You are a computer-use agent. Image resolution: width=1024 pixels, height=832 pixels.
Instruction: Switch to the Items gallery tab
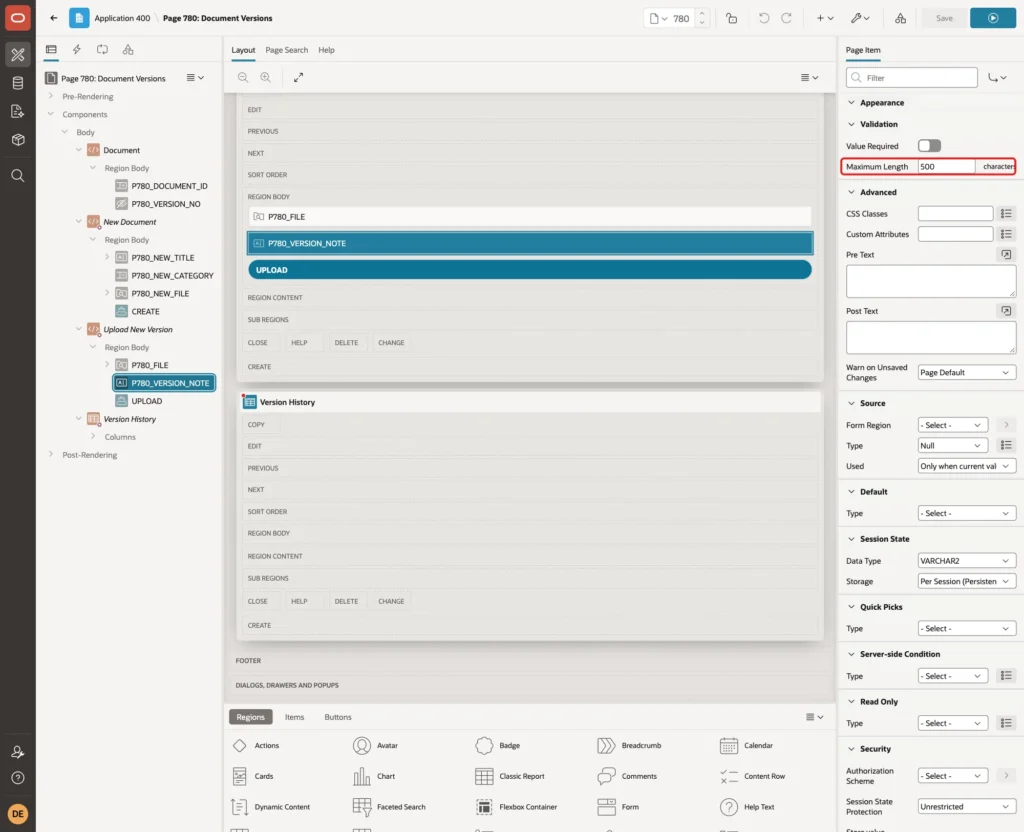click(x=295, y=717)
